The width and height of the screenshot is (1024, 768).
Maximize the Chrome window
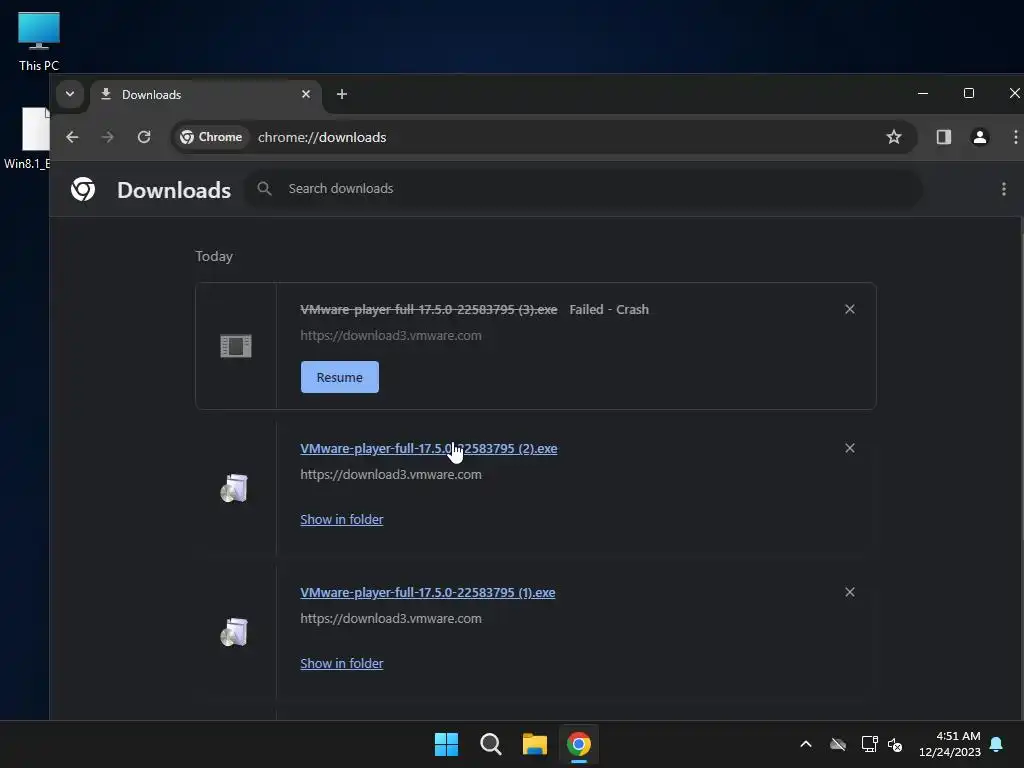point(969,93)
